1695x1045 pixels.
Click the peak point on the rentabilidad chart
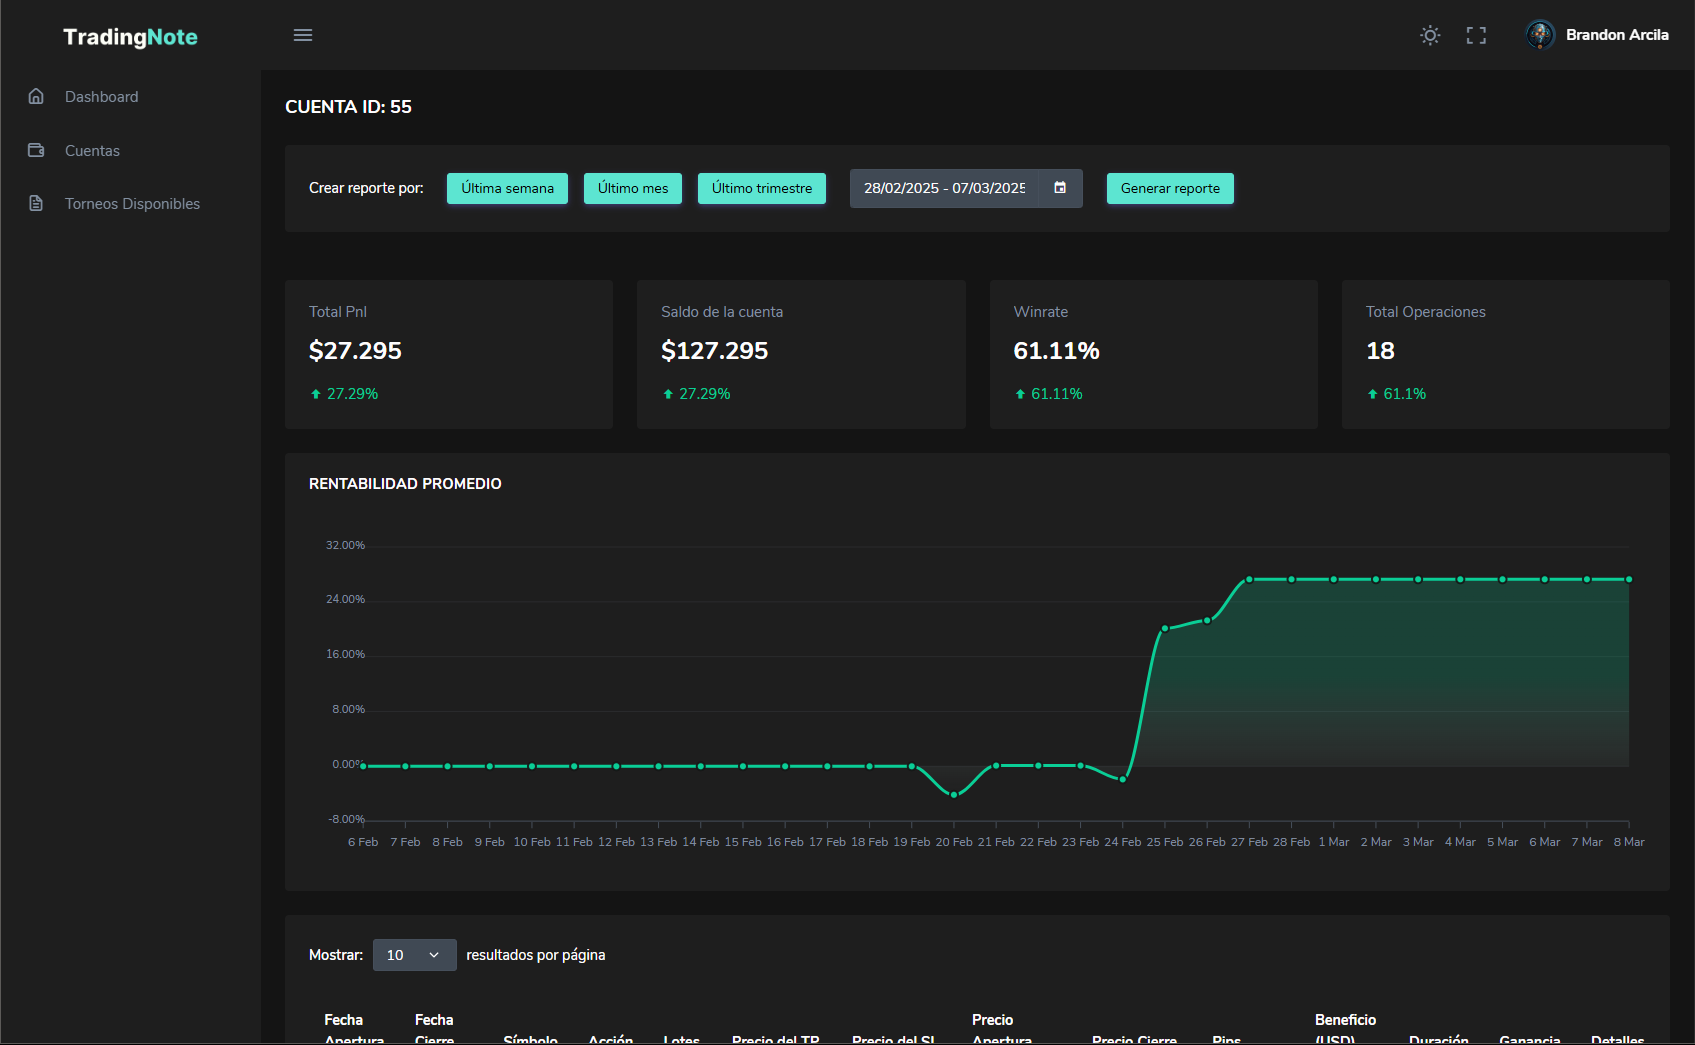(x=1249, y=578)
